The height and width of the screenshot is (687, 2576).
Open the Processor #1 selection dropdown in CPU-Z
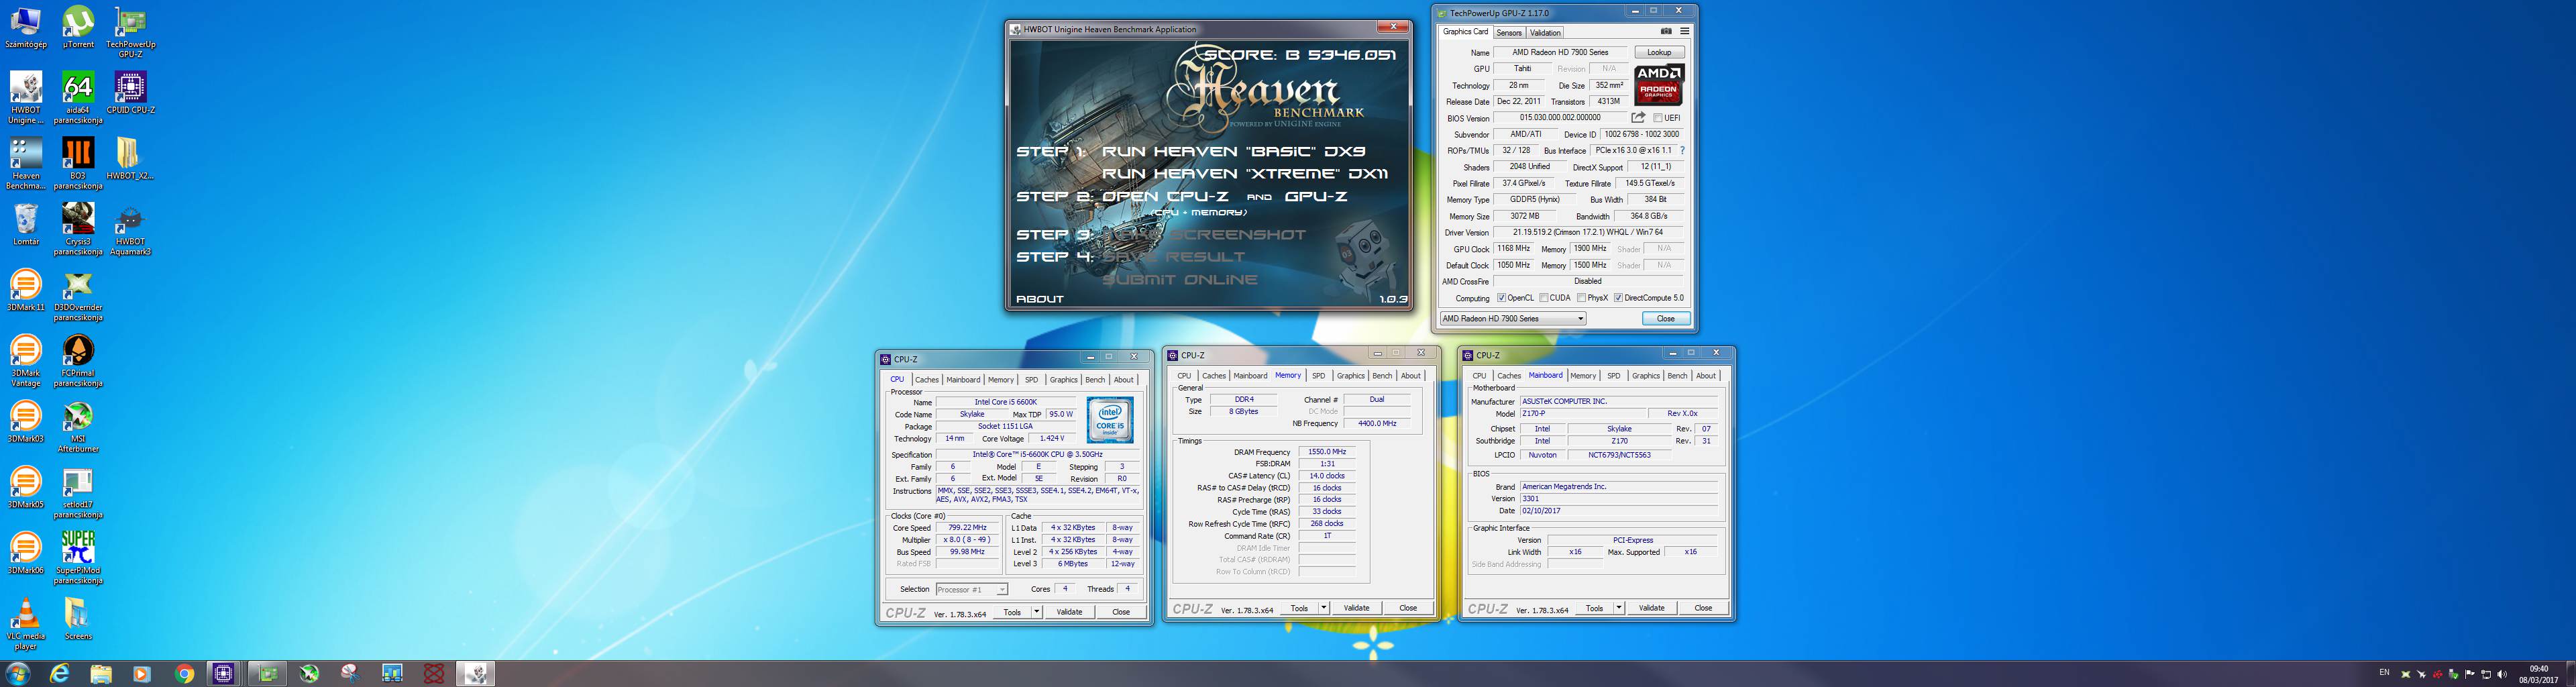point(971,590)
